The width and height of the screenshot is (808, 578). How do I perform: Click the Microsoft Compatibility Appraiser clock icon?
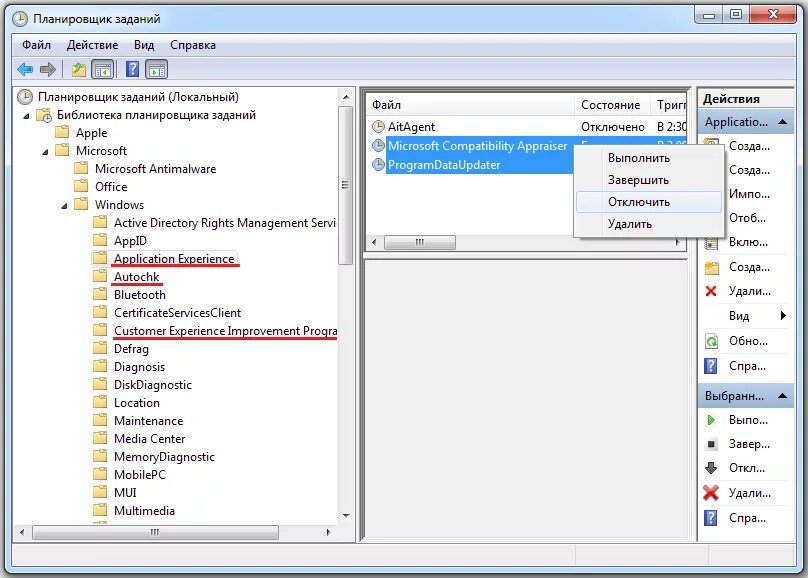click(x=378, y=145)
